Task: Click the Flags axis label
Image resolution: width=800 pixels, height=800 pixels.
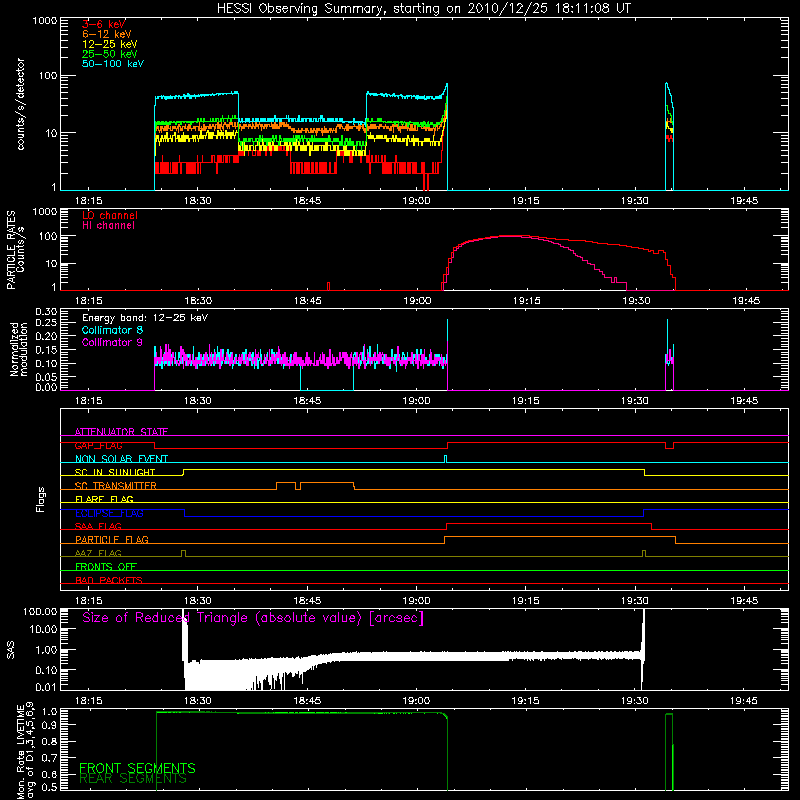Action: [x=41, y=499]
